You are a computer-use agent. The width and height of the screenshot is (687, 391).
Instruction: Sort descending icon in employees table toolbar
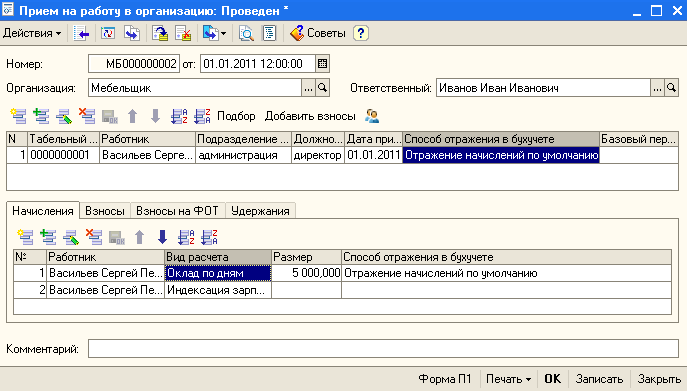(202, 116)
